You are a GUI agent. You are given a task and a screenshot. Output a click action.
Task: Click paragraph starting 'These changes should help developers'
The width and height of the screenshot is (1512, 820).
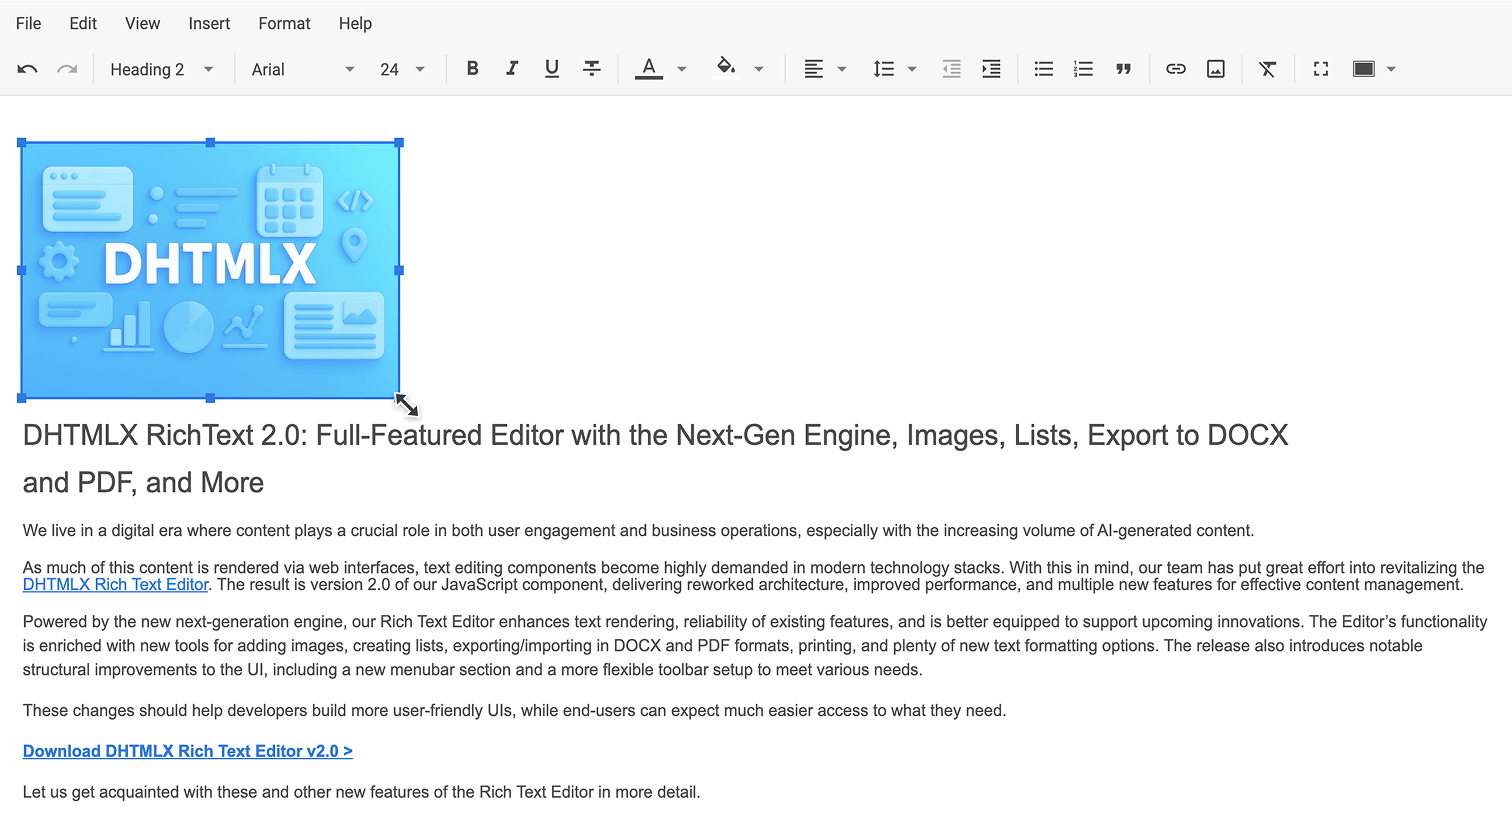514,711
